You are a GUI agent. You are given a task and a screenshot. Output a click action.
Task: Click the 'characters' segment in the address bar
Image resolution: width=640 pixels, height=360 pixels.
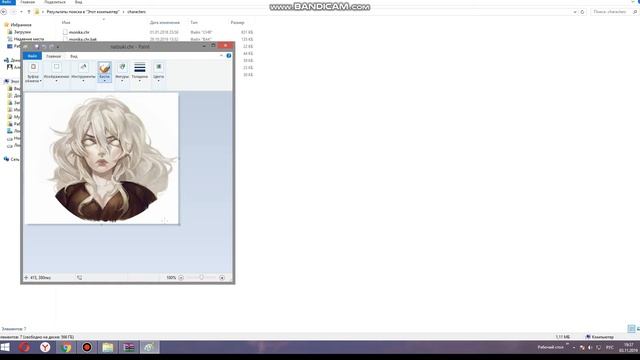click(136, 12)
